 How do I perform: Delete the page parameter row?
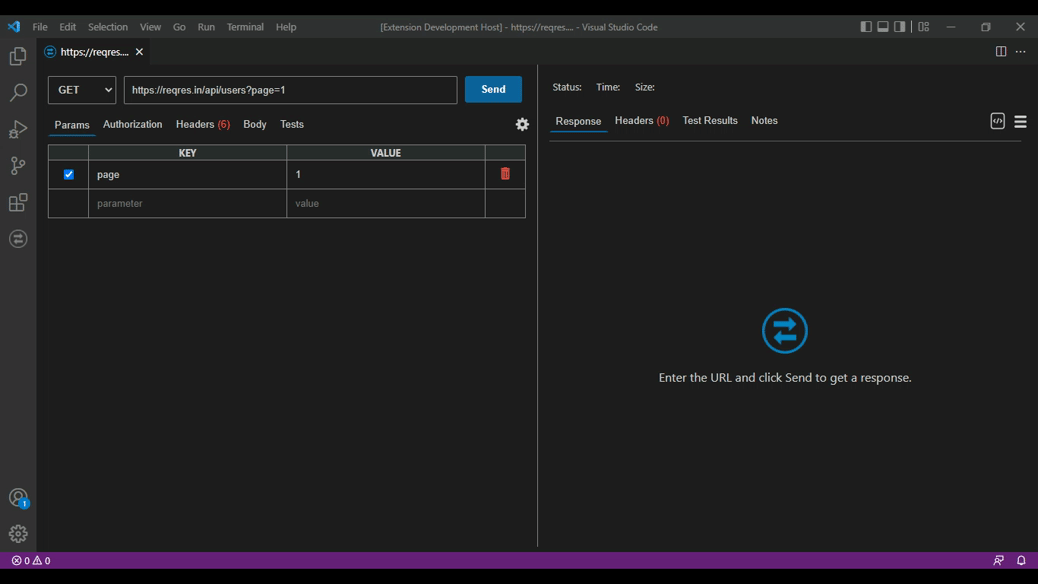505,174
